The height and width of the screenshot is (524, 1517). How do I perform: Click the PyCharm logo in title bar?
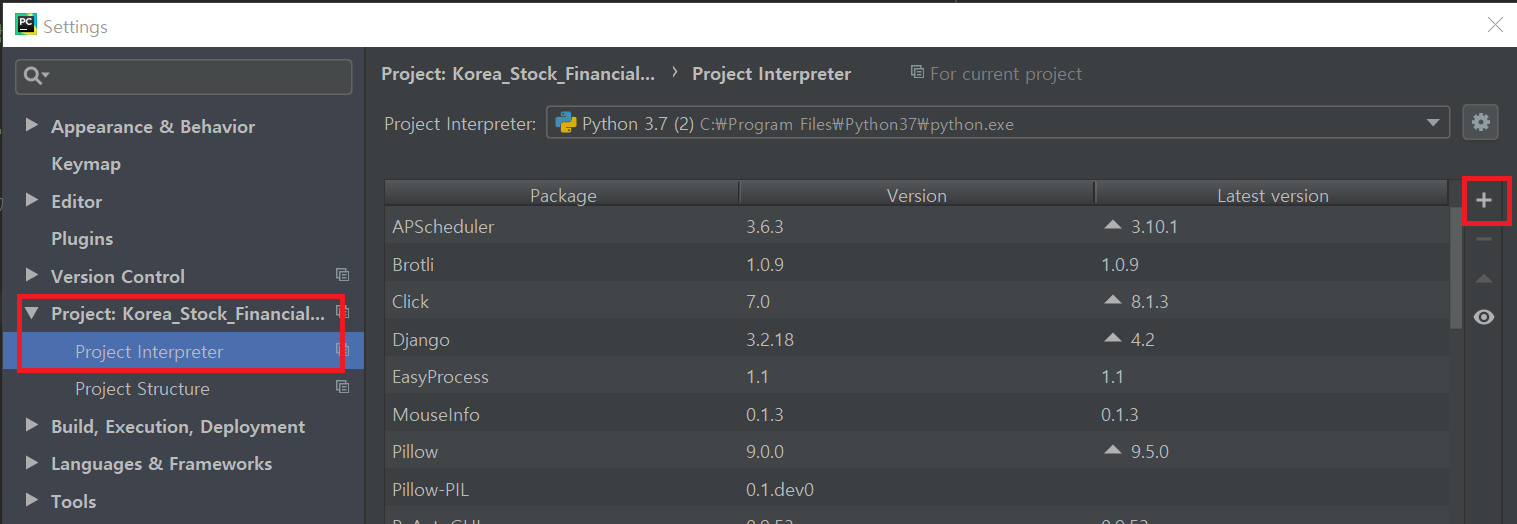[x=25, y=25]
